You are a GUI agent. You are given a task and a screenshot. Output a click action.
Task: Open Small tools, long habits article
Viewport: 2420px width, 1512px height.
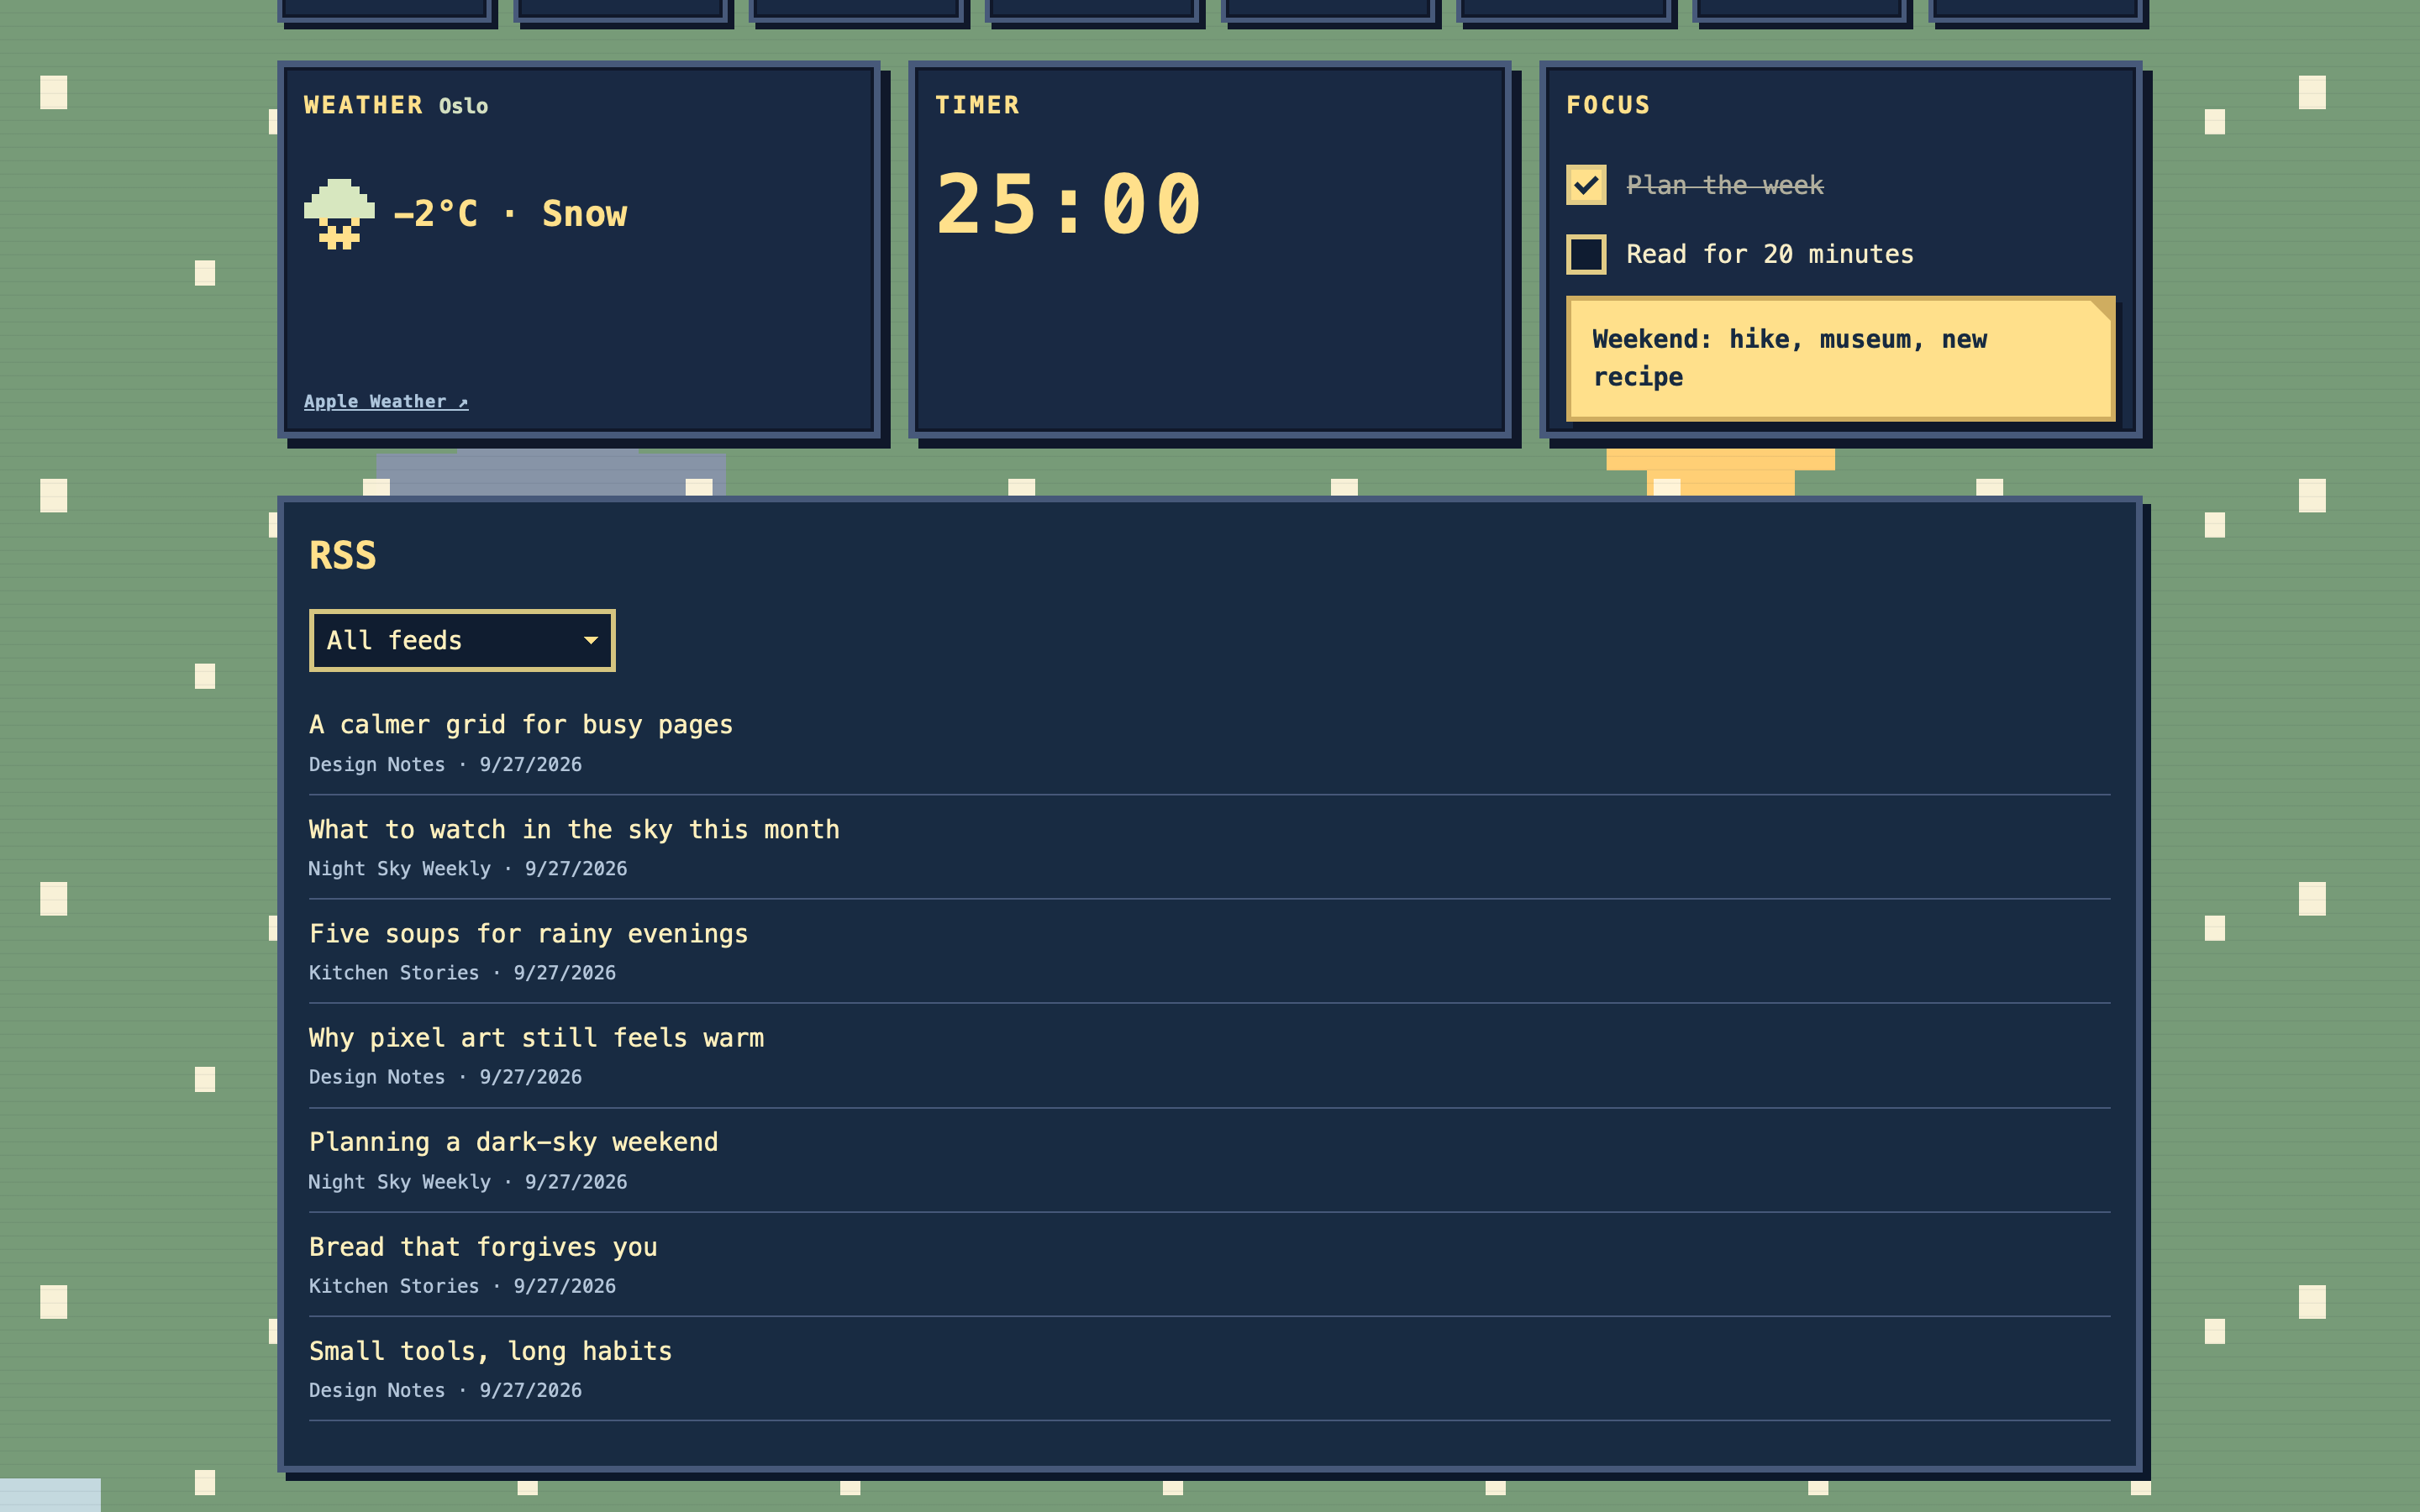(x=490, y=1351)
